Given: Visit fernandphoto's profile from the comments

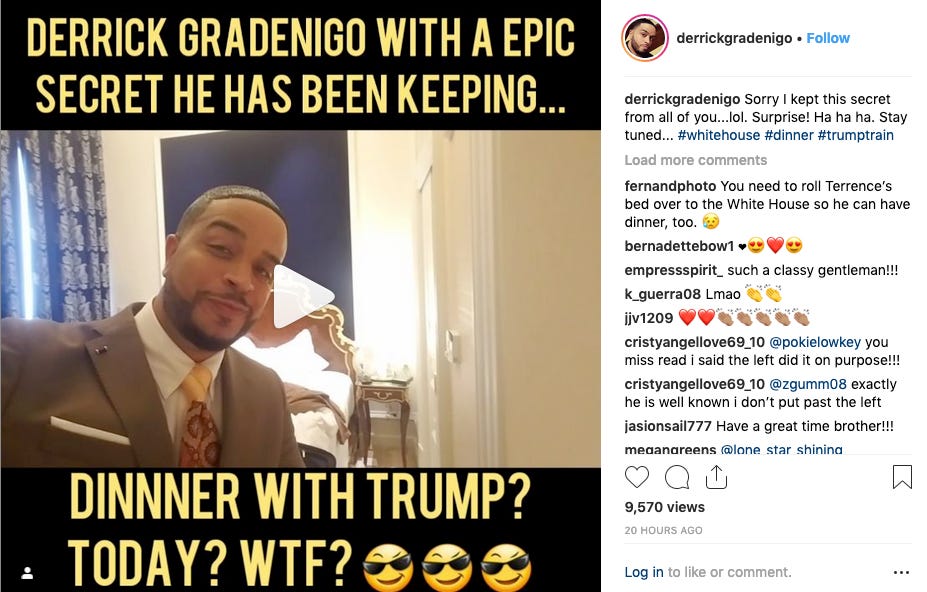Looking at the screenshot, I should click(670, 186).
